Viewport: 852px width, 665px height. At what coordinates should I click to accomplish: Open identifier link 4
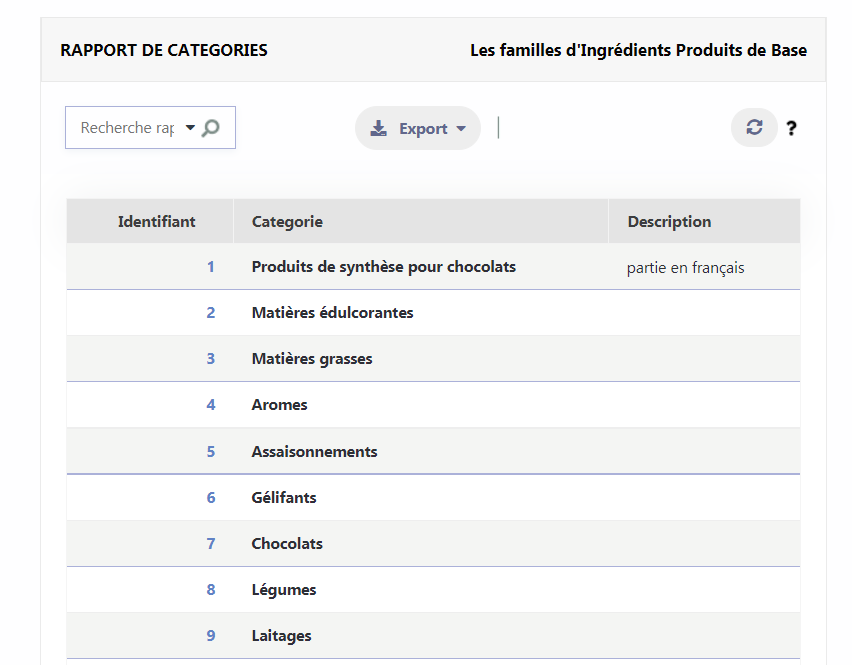(x=210, y=405)
